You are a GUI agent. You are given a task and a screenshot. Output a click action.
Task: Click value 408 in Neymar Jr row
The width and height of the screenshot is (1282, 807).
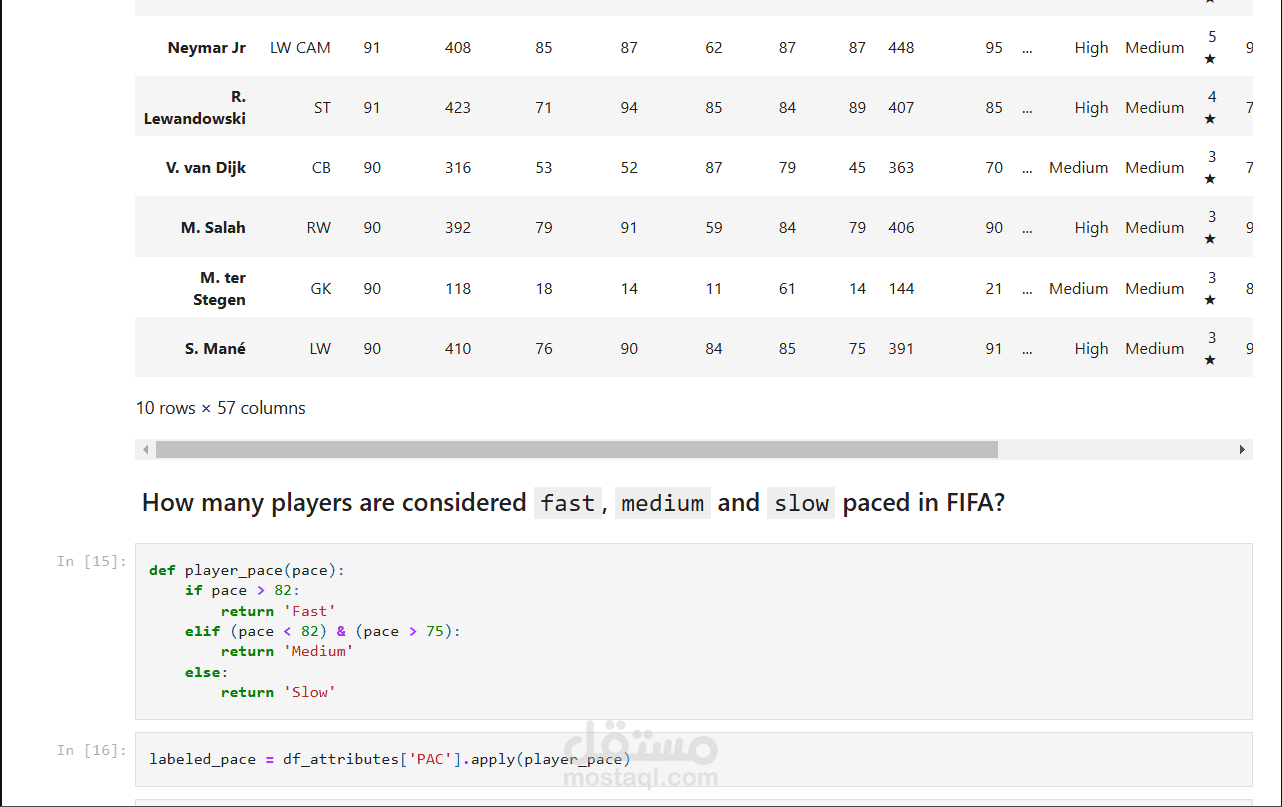point(458,47)
